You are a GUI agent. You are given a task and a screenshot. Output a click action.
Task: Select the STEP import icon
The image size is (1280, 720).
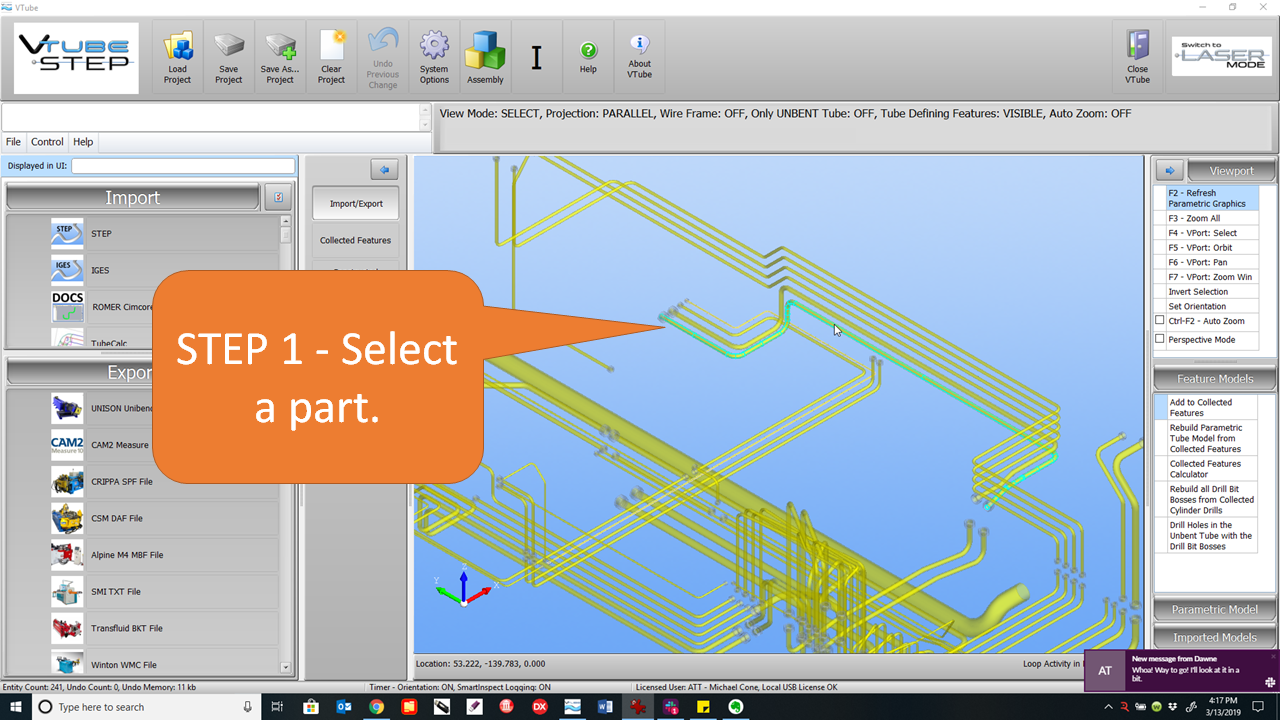[x=67, y=233]
